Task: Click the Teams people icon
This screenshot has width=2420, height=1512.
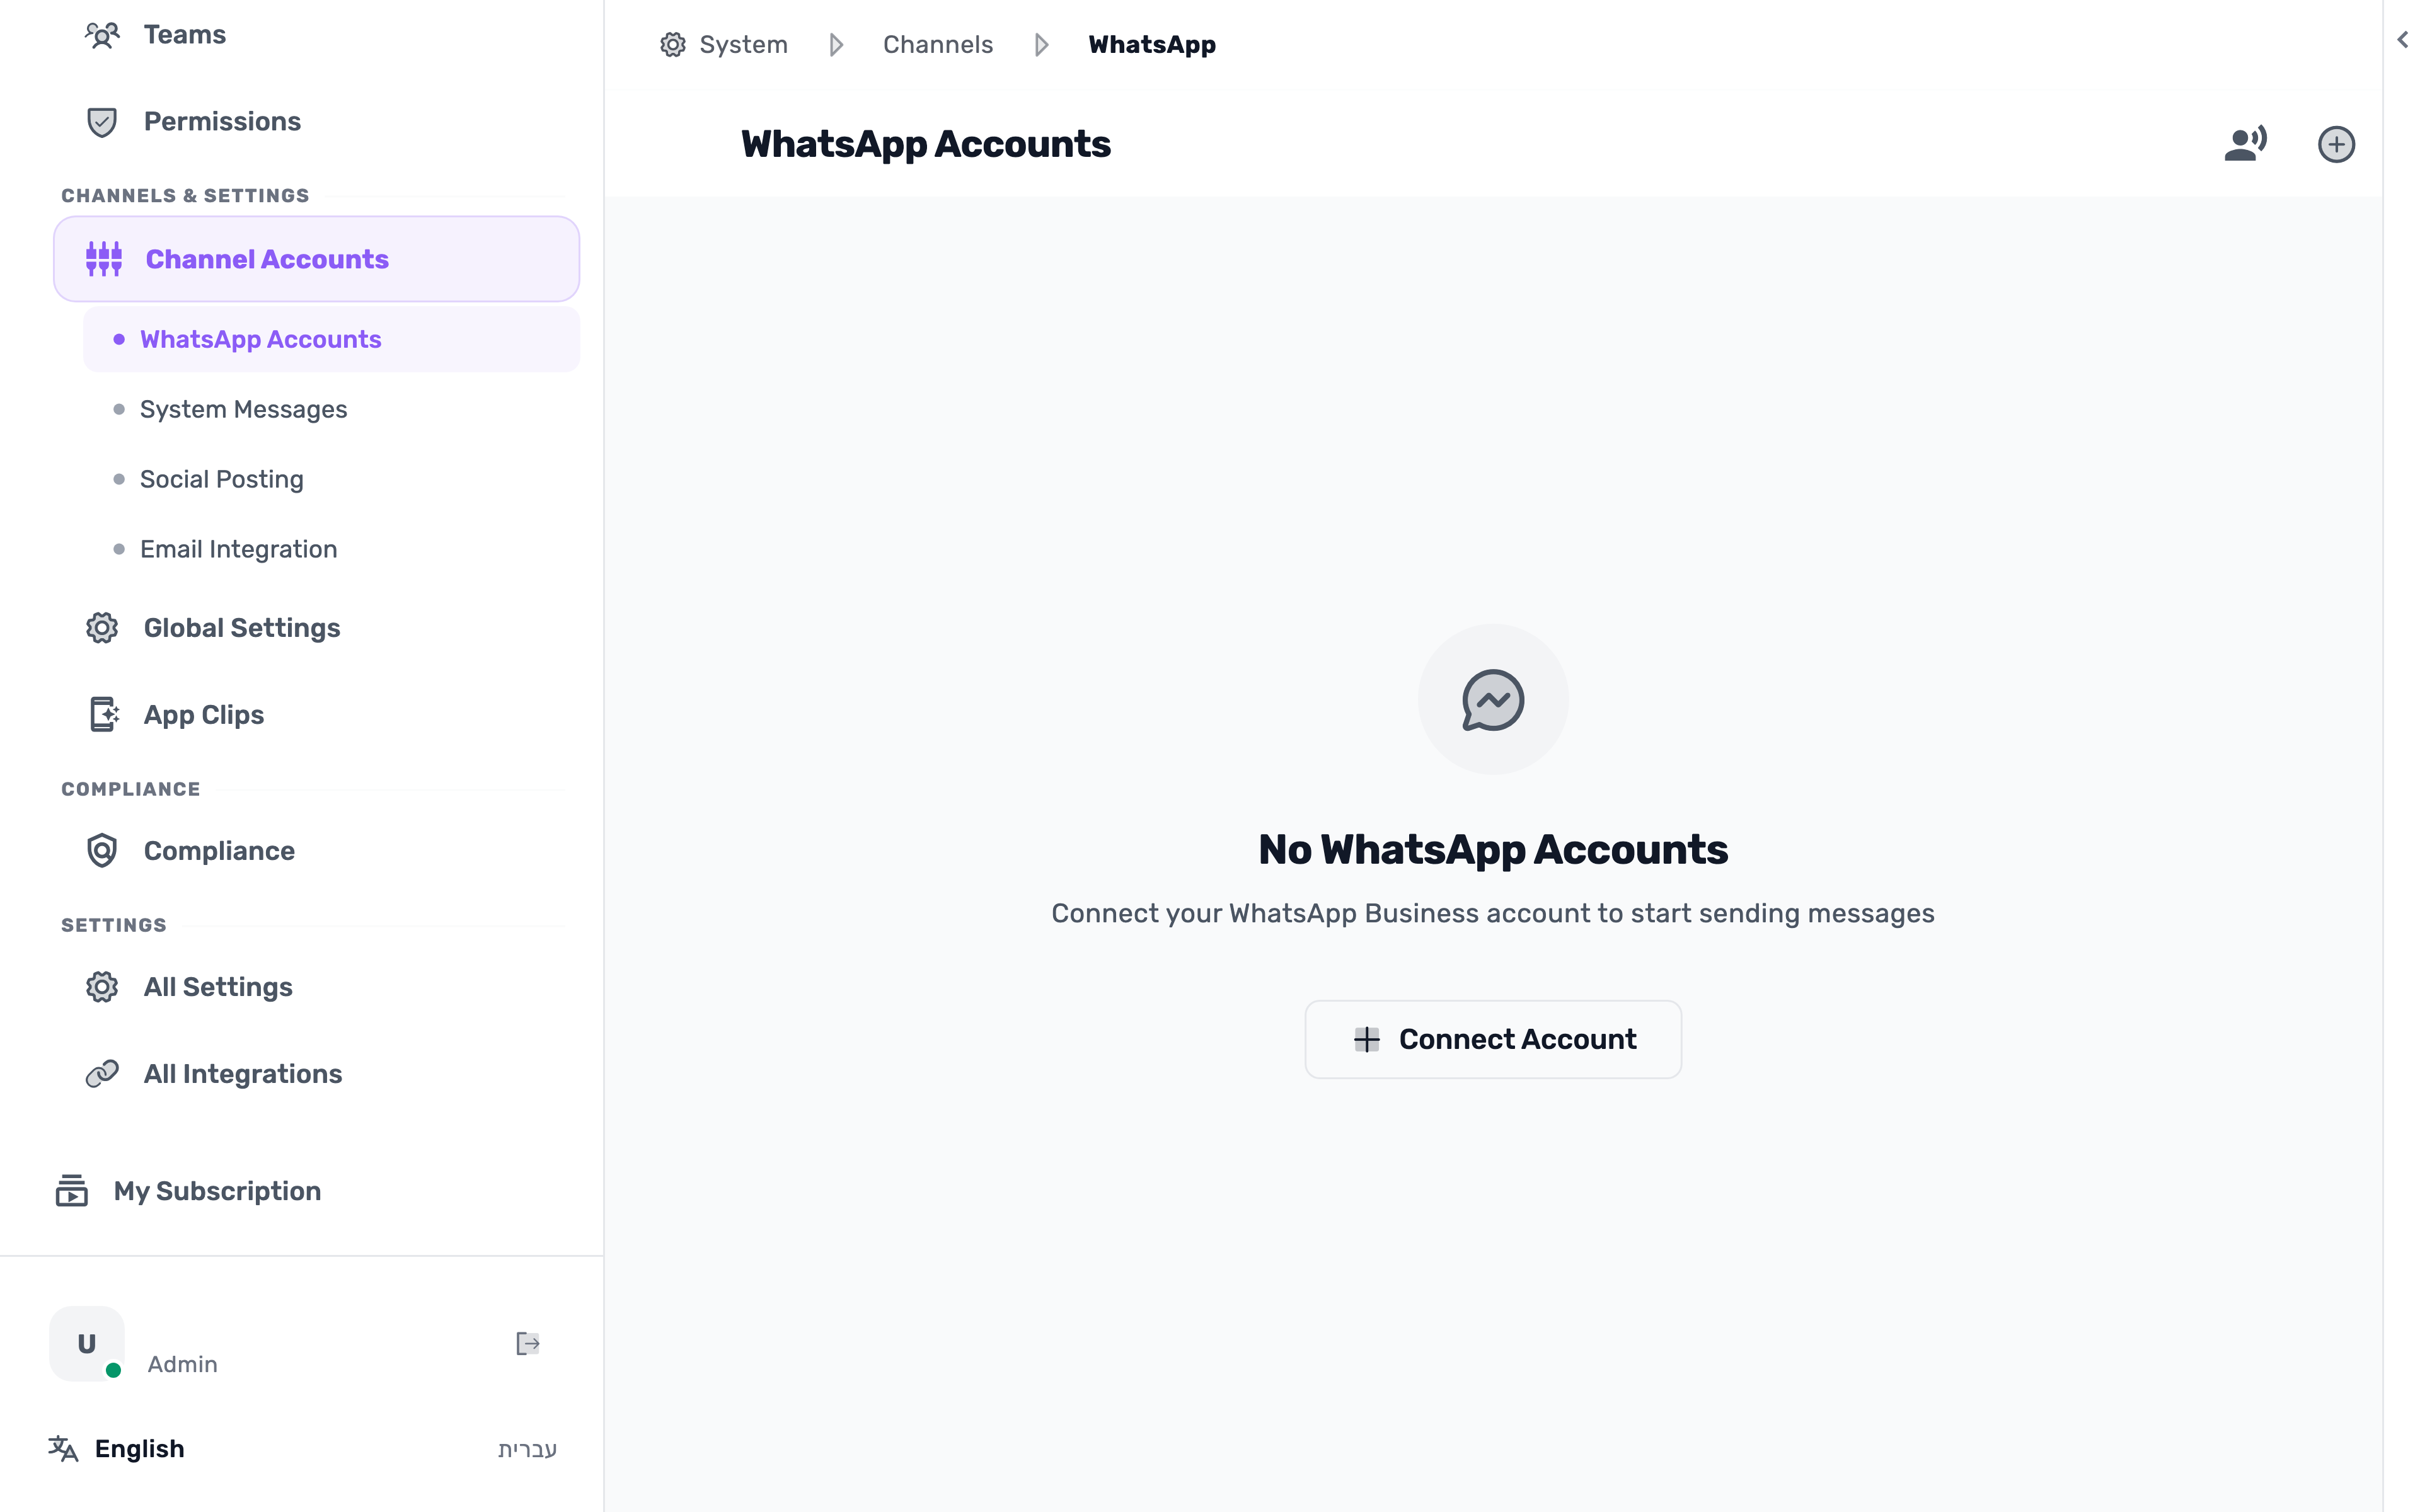Action: click(102, 35)
